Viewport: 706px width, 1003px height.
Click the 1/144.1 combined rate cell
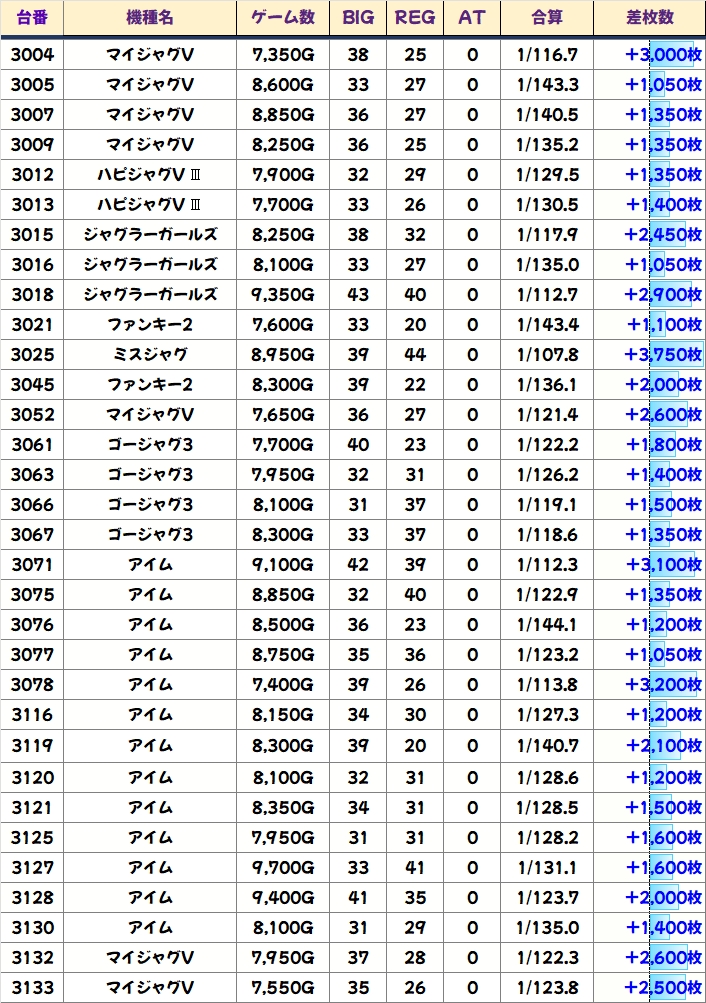pos(547,625)
